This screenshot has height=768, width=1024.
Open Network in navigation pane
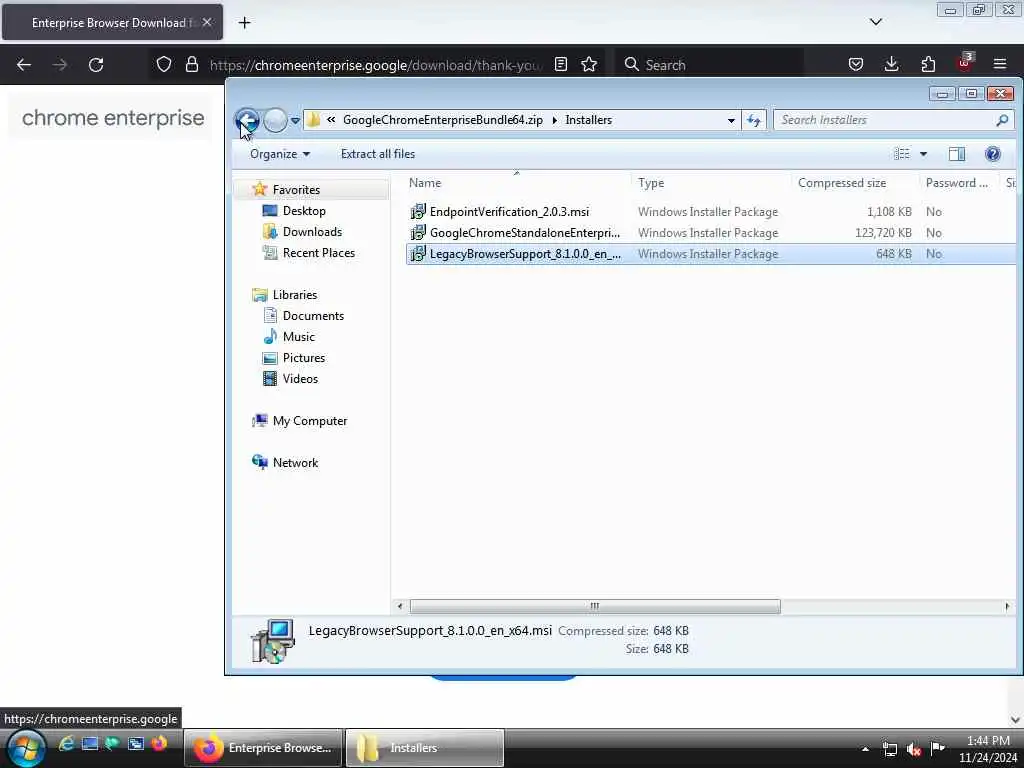(295, 463)
